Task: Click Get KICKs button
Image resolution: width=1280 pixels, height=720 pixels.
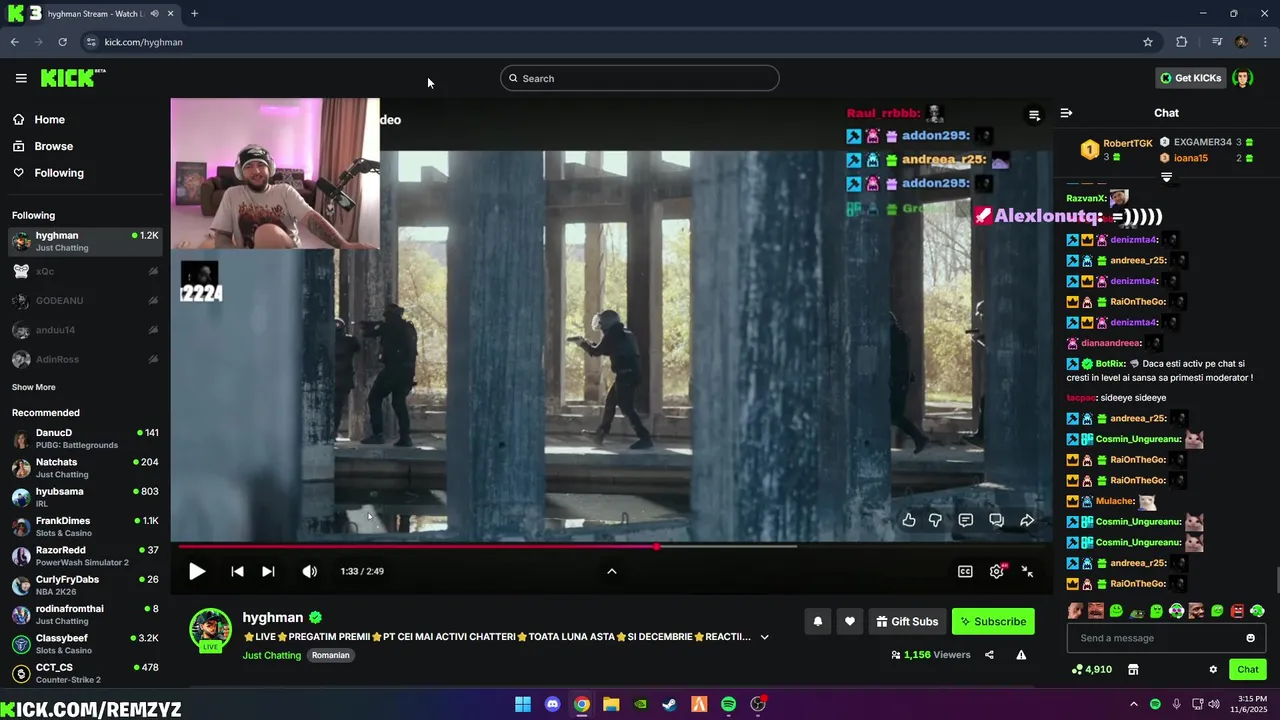Action: 1190,78
